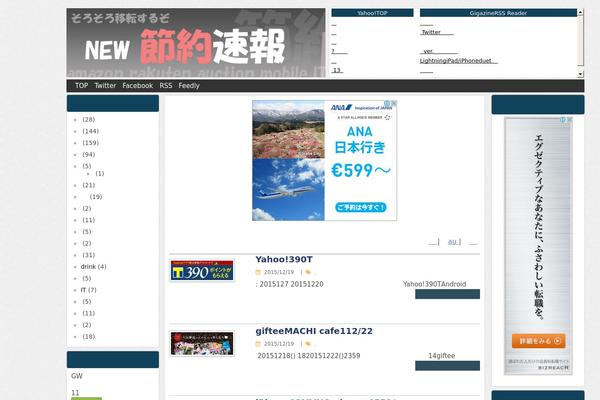The height and width of the screenshot is (400, 600).
Task: Open the Facebook navigation link
Action: (x=138, y=86)
